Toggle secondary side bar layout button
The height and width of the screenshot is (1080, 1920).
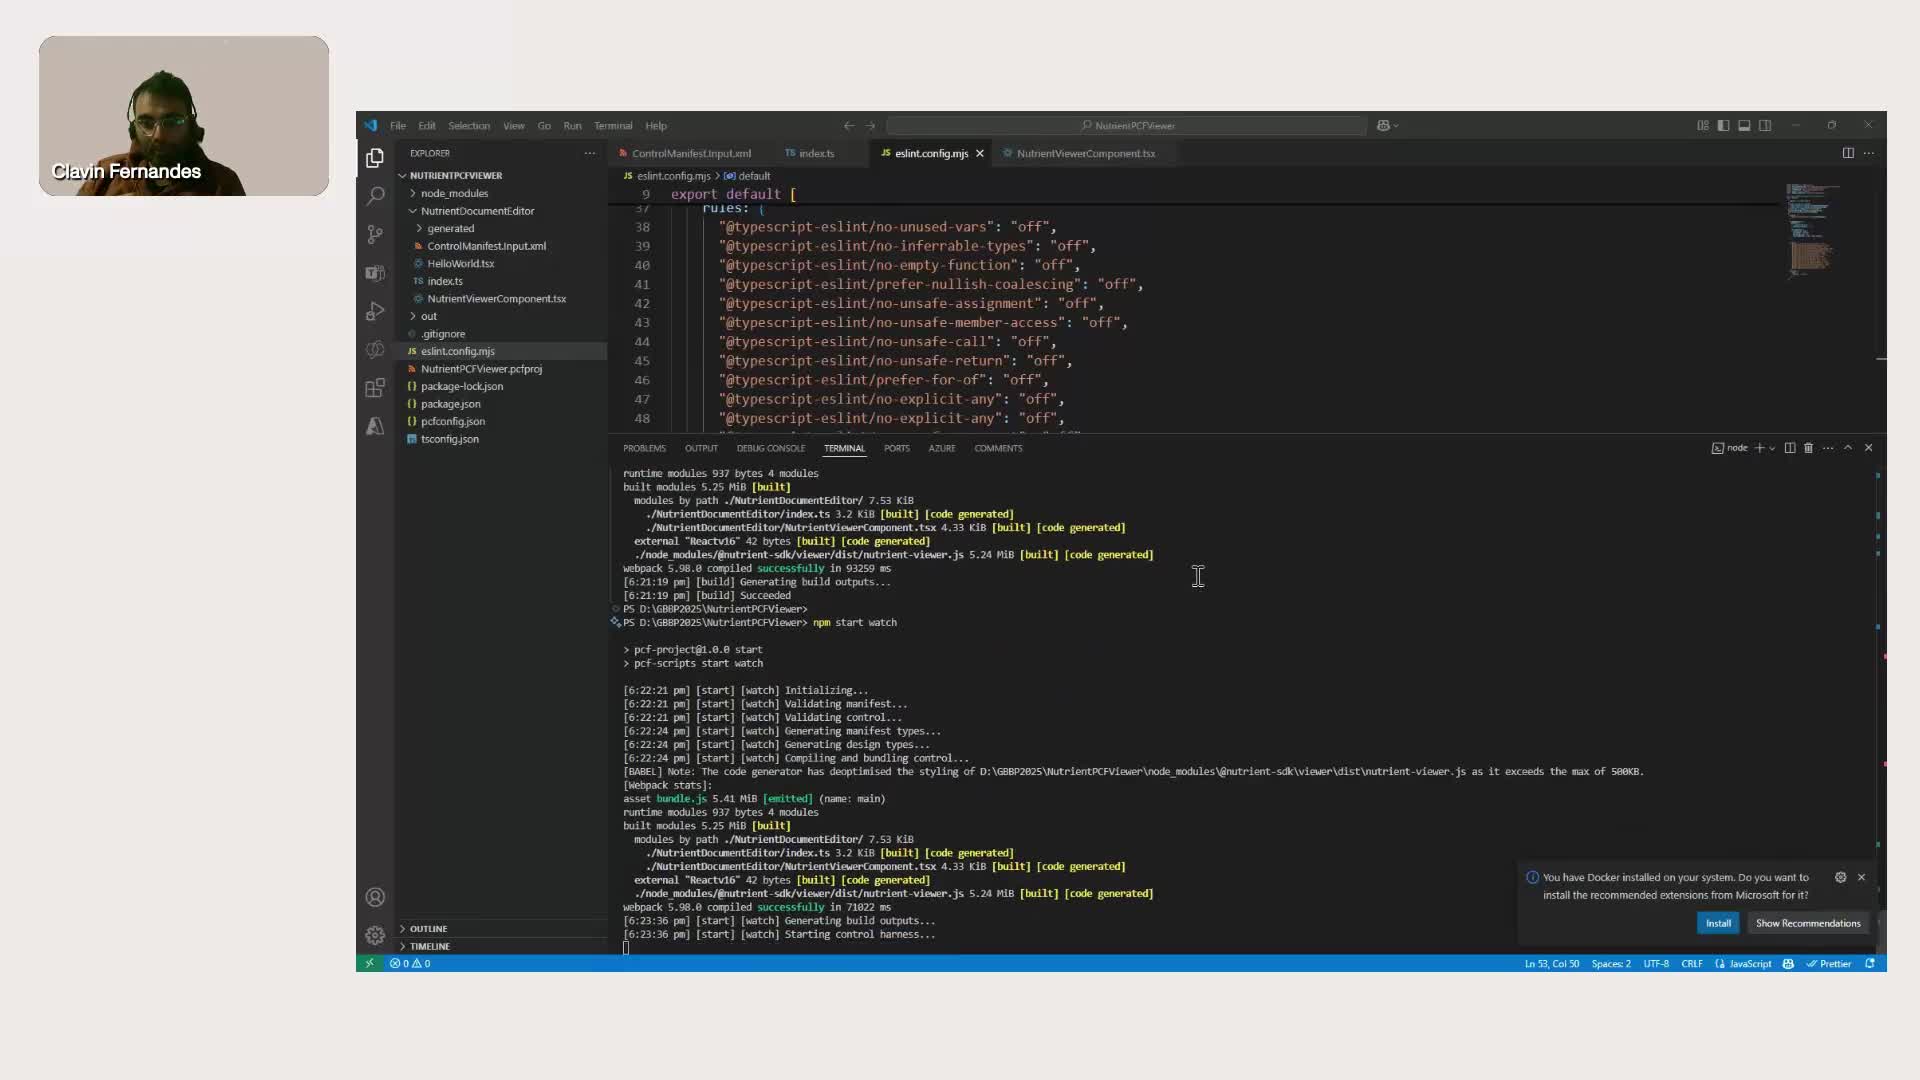pyautogui.click(x=1765, y=126)
